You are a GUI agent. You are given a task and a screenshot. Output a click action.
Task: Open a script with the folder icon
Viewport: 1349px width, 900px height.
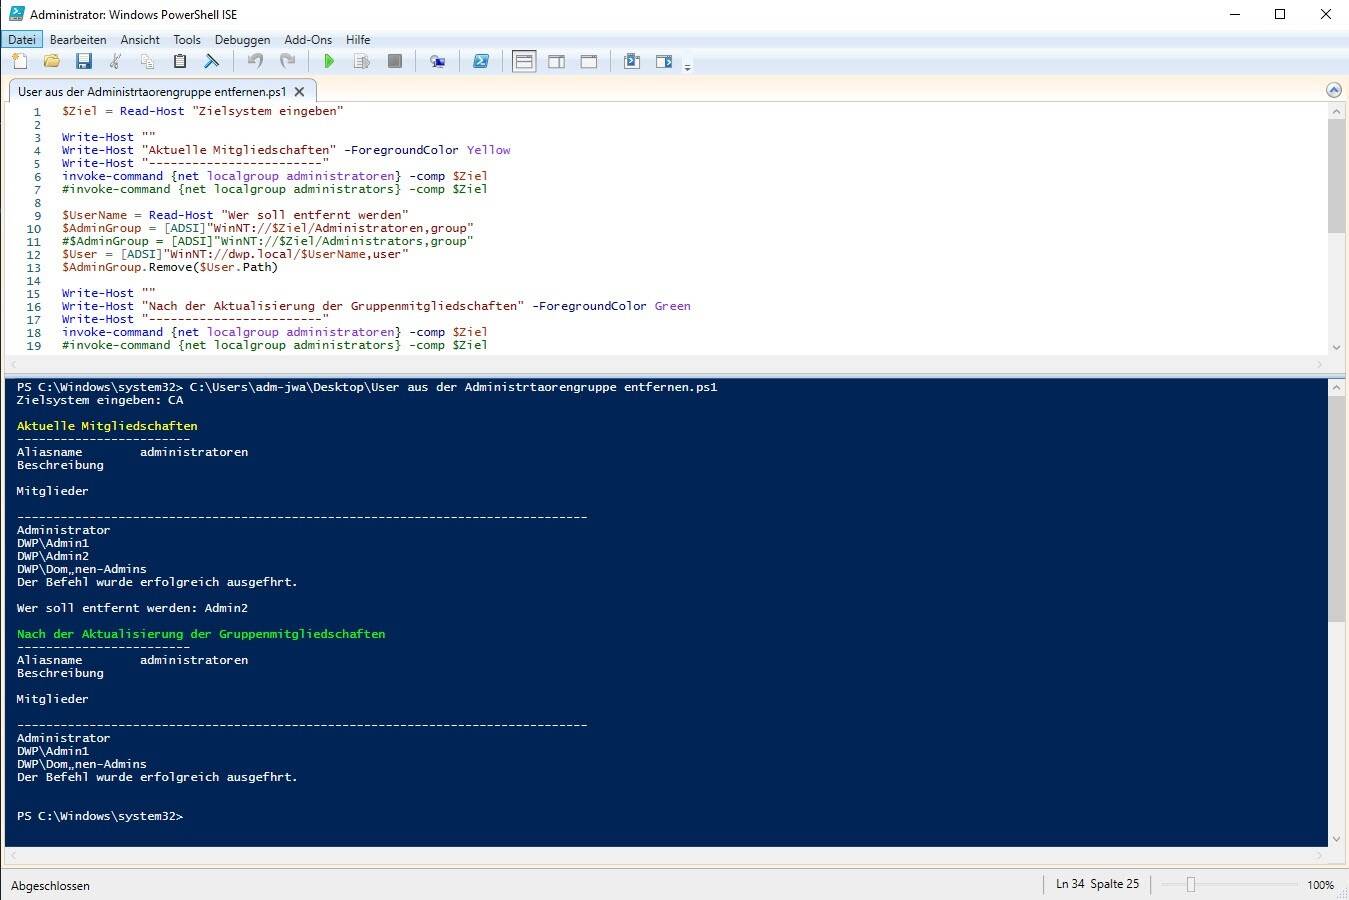51,62
